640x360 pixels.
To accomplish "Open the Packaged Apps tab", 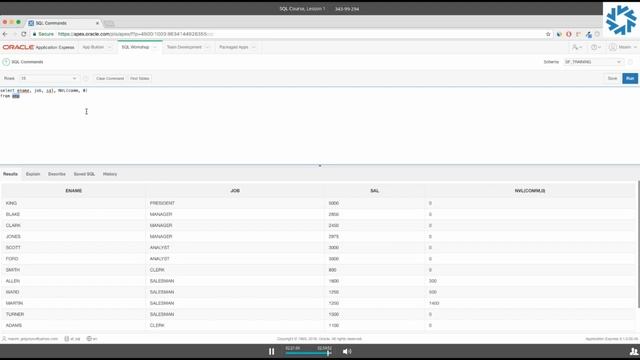I will click(x=233, y=47).
